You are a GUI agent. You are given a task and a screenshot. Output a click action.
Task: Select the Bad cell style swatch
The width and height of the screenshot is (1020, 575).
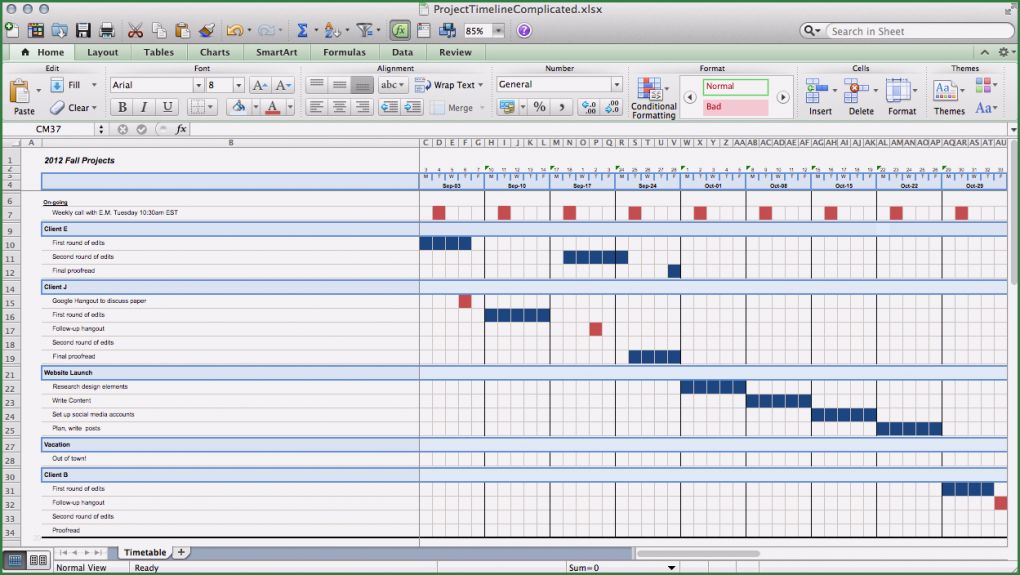pos(735,107)
